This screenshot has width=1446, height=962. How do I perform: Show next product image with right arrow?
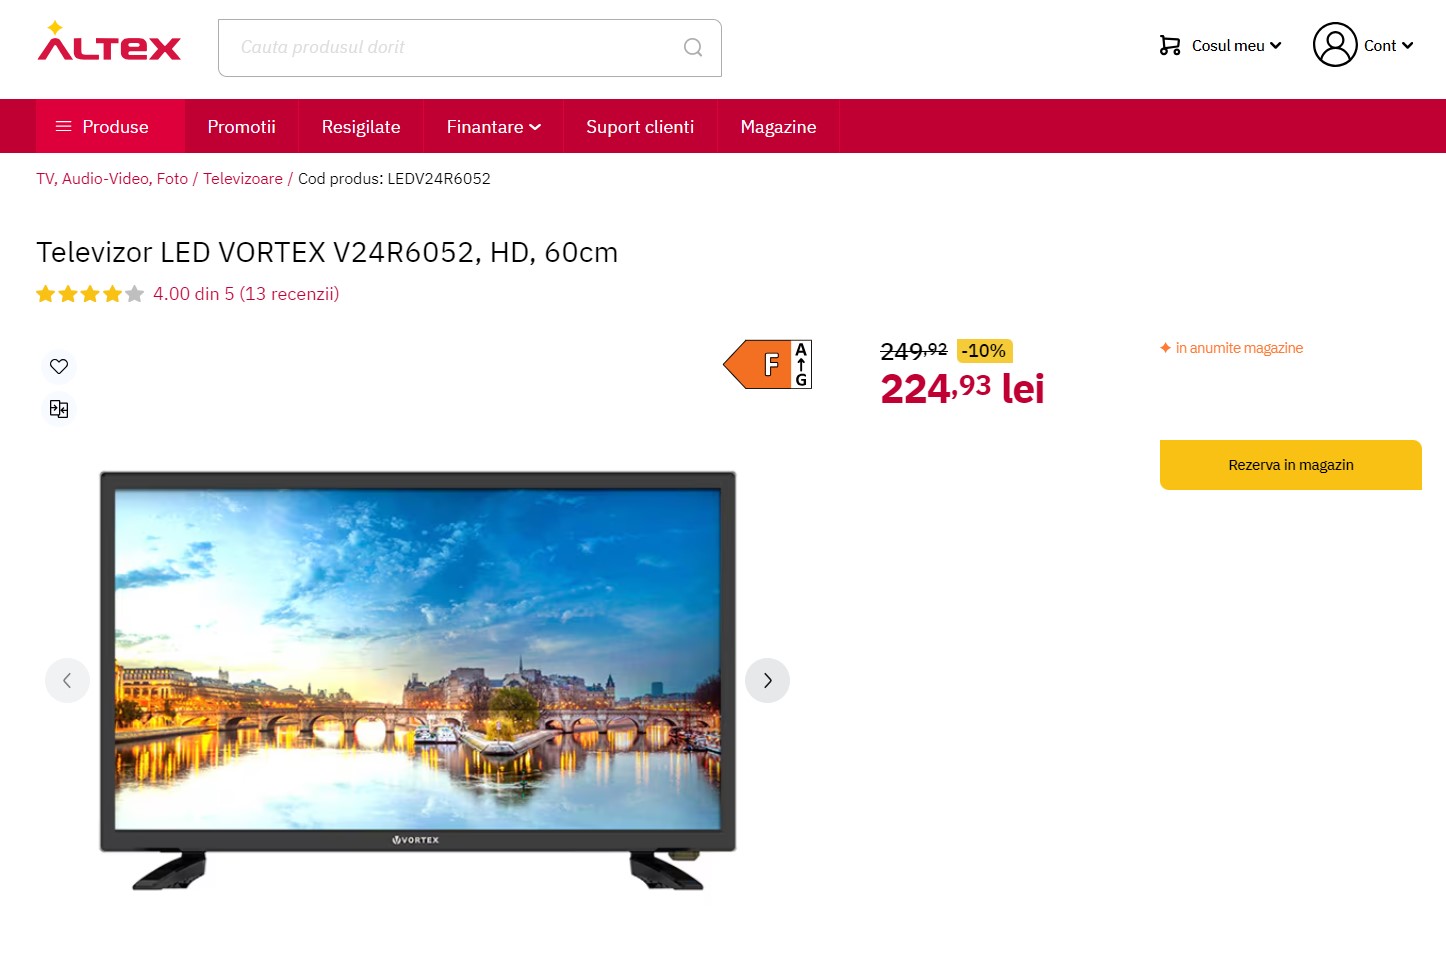767,681
